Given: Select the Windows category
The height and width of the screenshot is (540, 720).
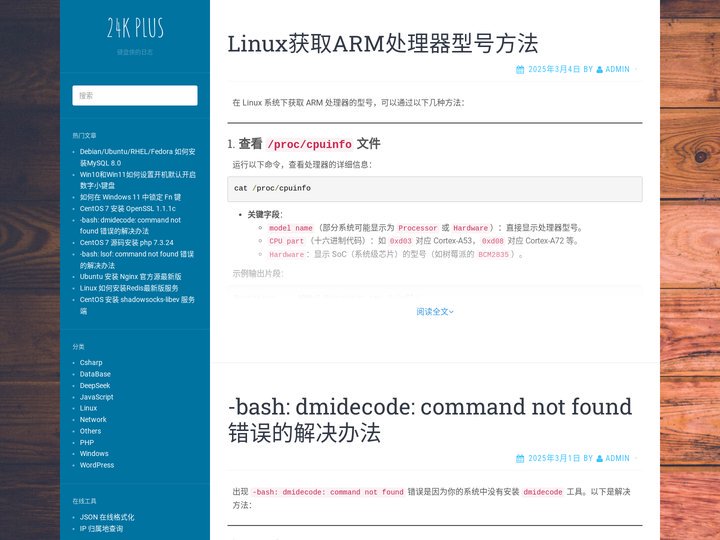Looking at the screenshot, I should pos(94,453).
